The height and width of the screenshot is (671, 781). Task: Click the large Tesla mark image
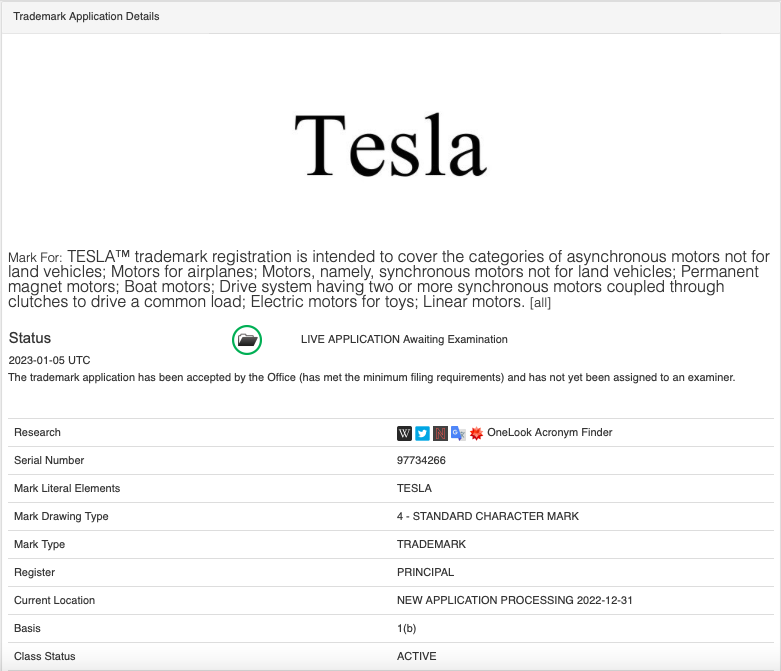[390, 145]
